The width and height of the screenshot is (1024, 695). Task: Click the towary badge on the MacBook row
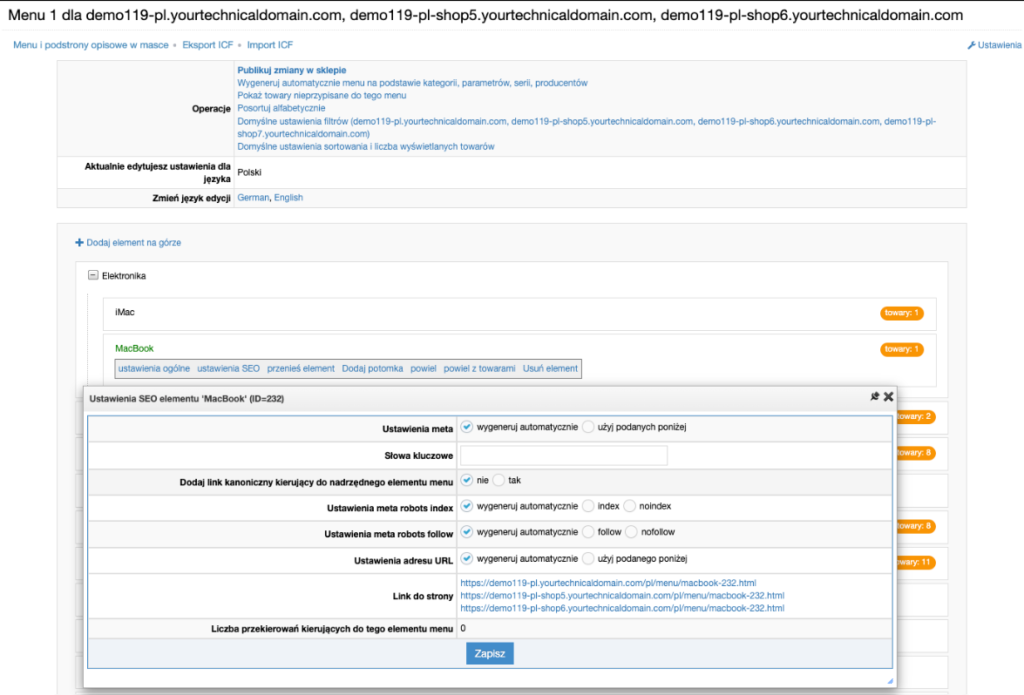pyautogui.click(x=901, y=349)
